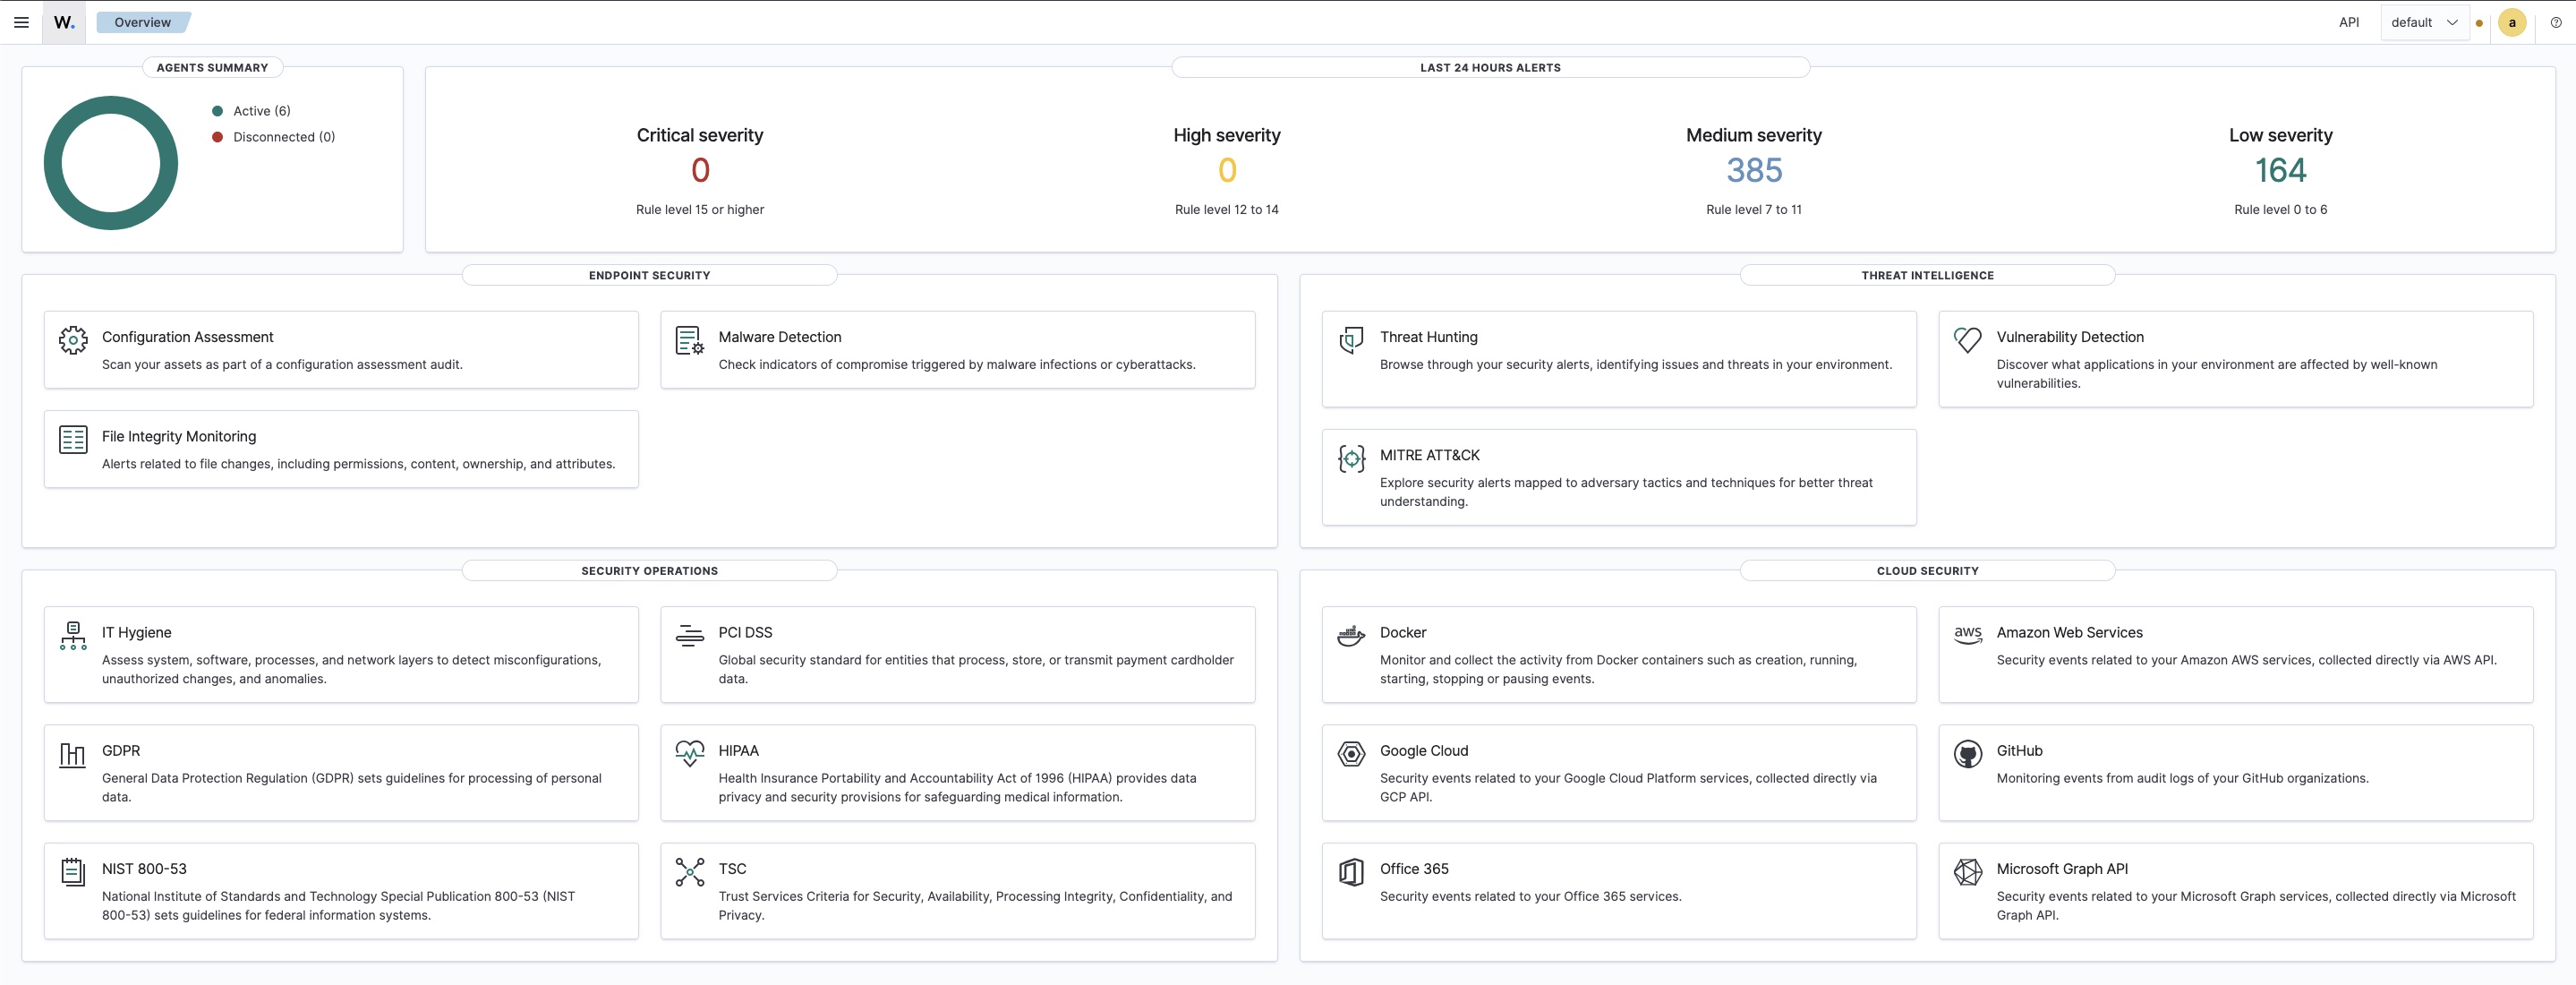Click the orange API status indicator dot
Image resolution: width=2576 pixels, height=985 pixels.
pyautogui.click(x=2479, y=23)
